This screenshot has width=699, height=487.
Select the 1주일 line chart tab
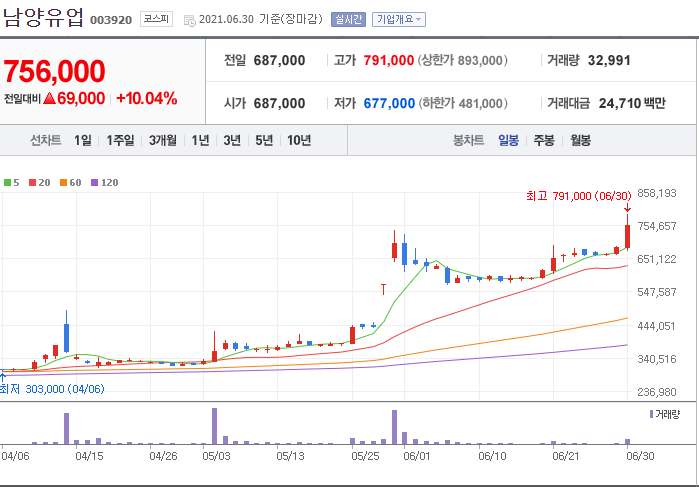click(x=120, y=140)
